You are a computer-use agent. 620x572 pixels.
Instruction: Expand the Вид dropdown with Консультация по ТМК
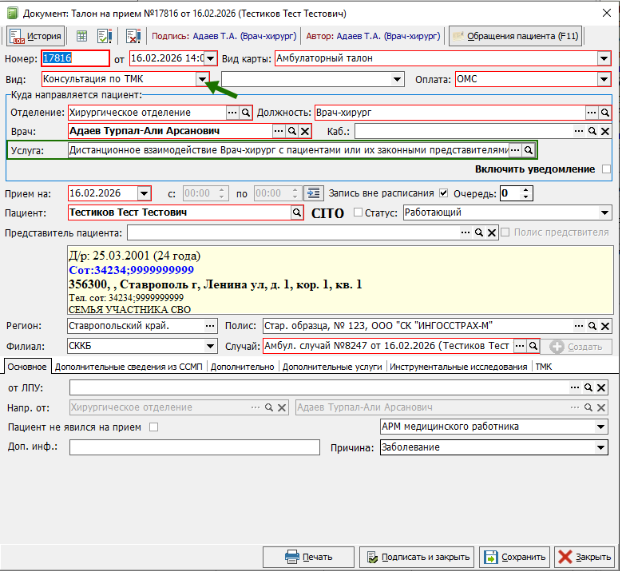(x=202, y=77)
